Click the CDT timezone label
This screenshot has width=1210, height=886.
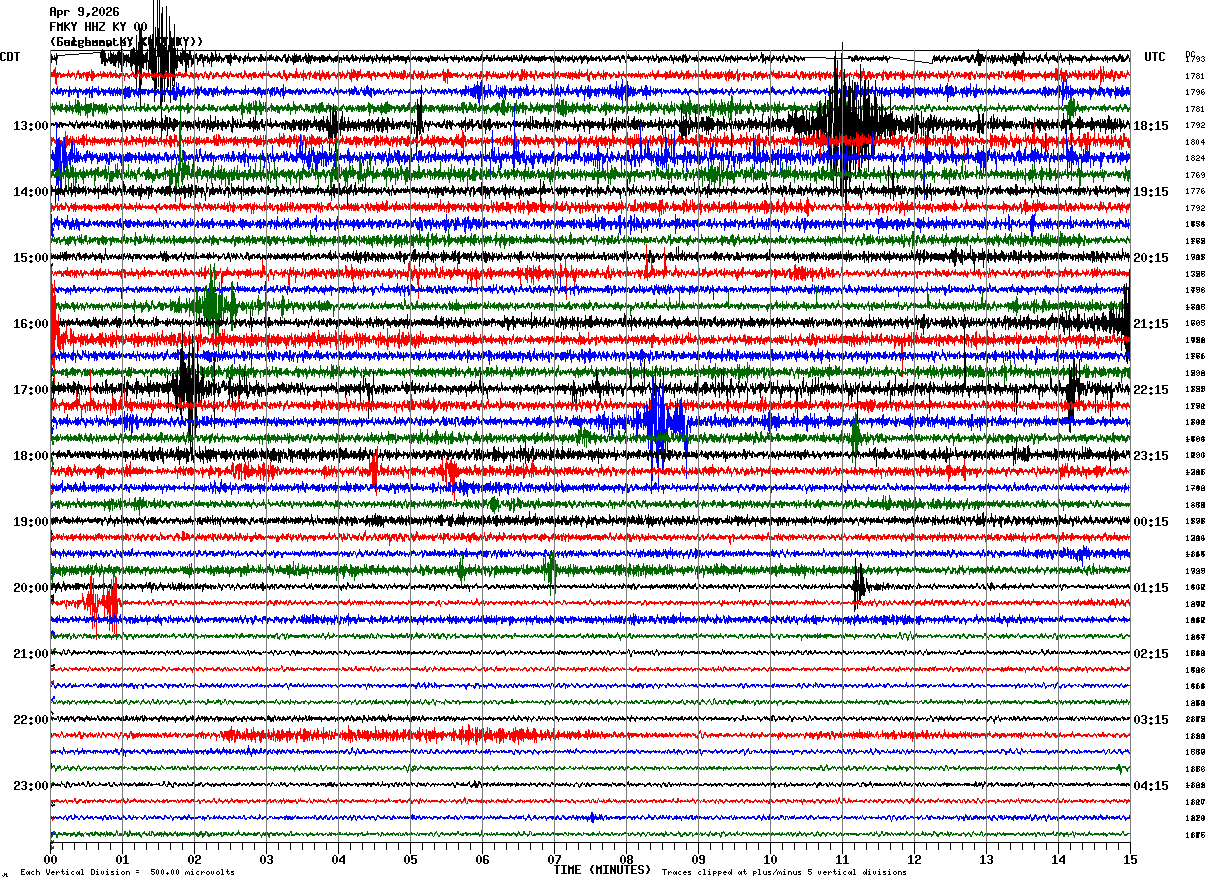tap(10, 57)
